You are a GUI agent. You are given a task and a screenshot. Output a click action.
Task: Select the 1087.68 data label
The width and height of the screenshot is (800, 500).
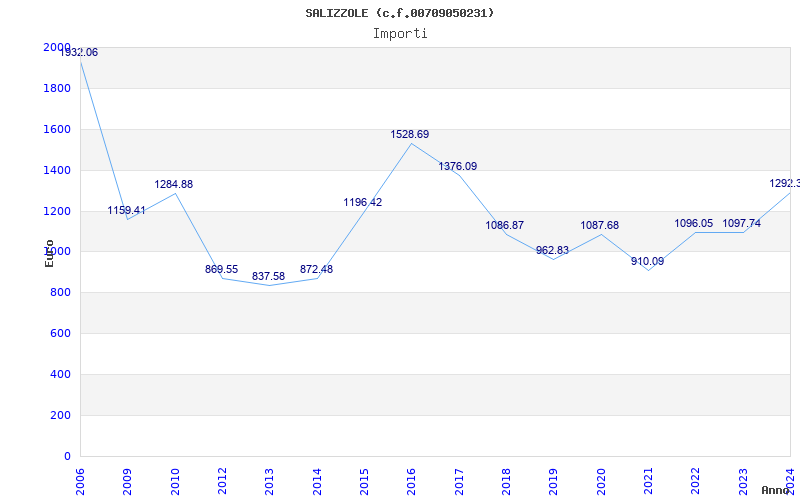click(x=600, y=226)
